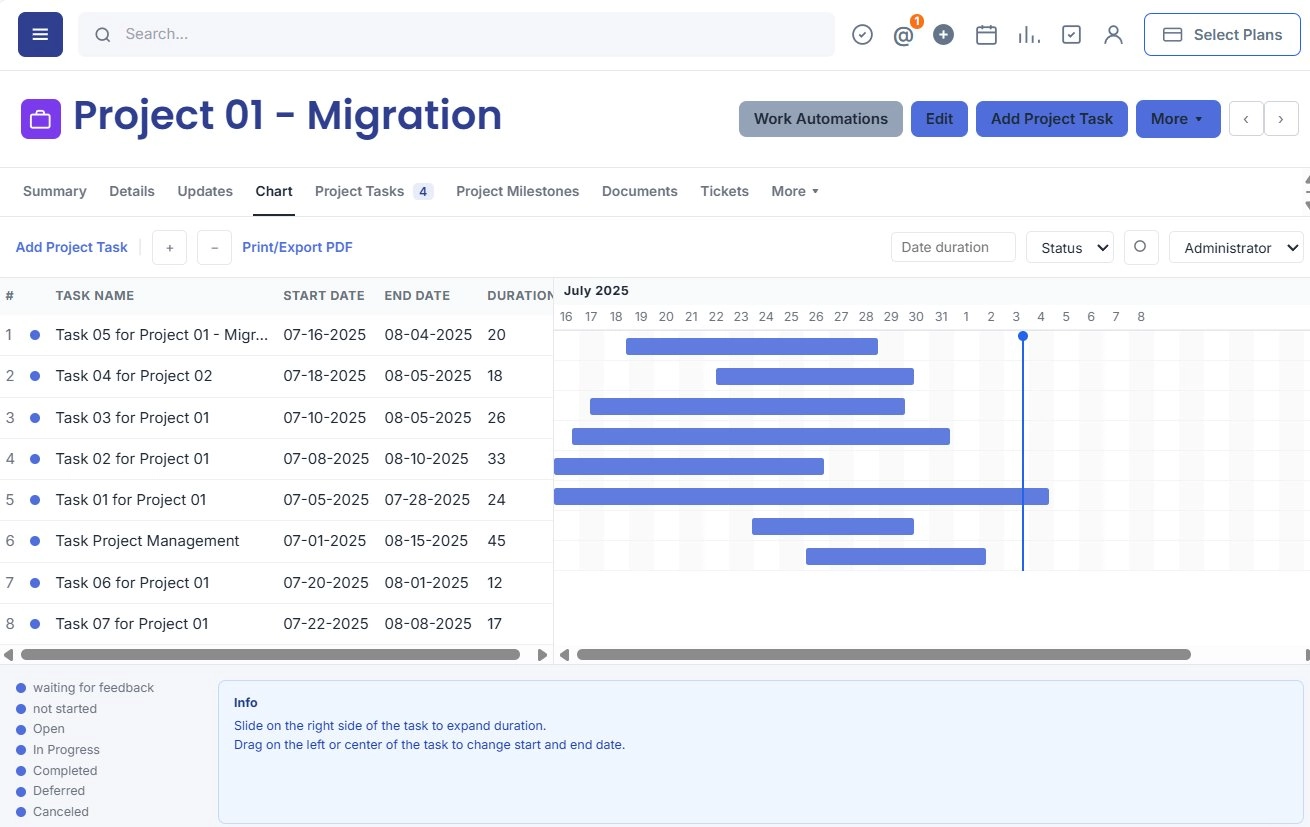Click the END DATE column header

[417, 296]
